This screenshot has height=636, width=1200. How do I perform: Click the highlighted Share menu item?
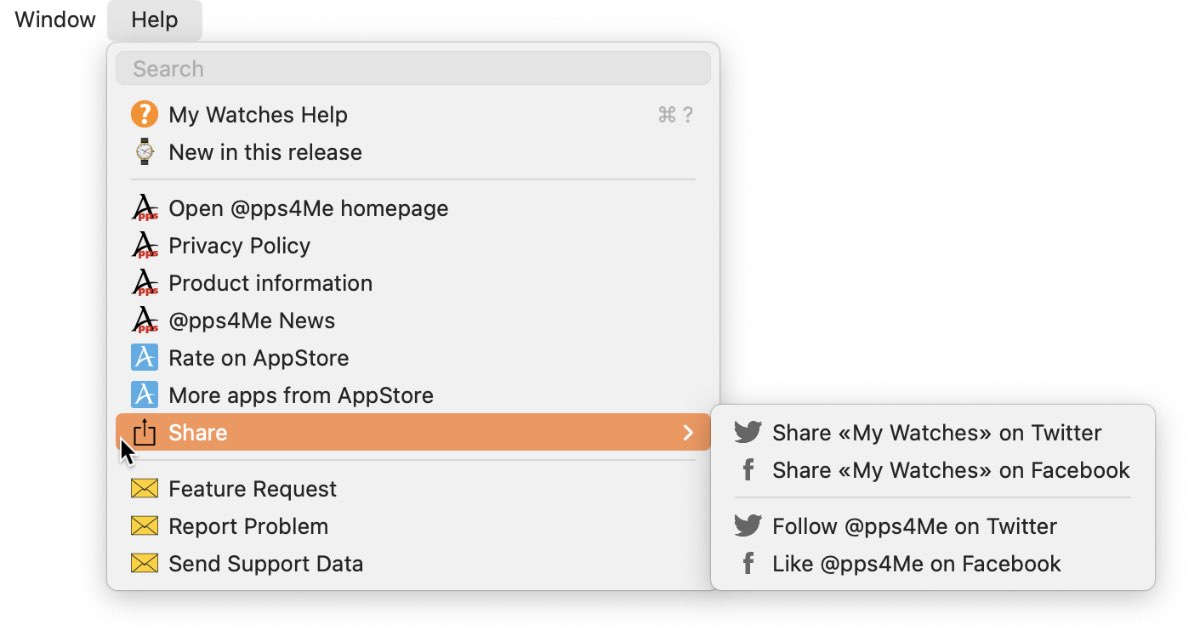coord(413,432)
